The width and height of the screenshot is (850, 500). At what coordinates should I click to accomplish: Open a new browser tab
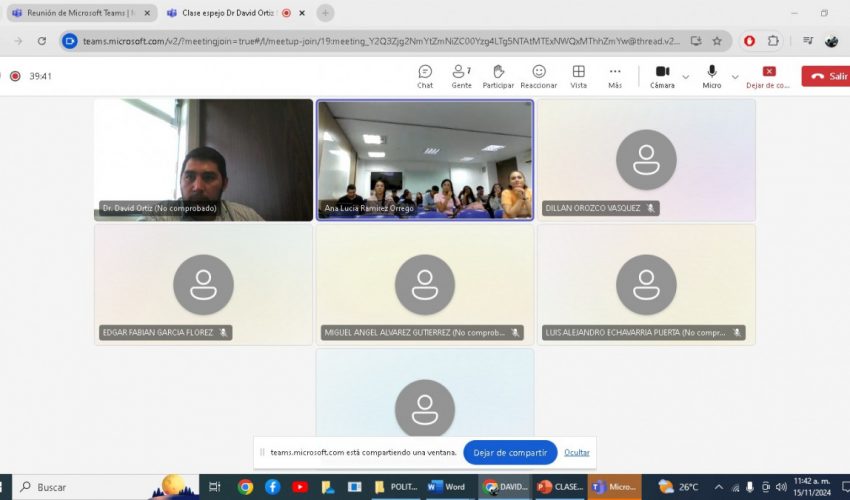coord(325,13)
